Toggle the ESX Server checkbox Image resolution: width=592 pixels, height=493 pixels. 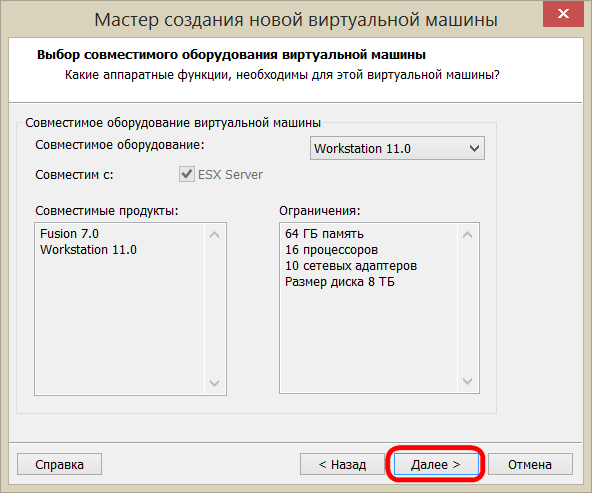coord(187,174)
